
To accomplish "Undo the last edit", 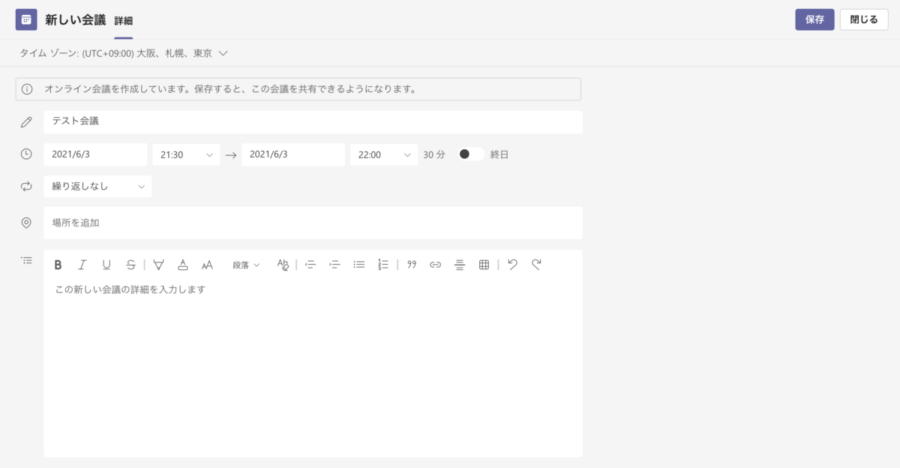I will [513, 264].
